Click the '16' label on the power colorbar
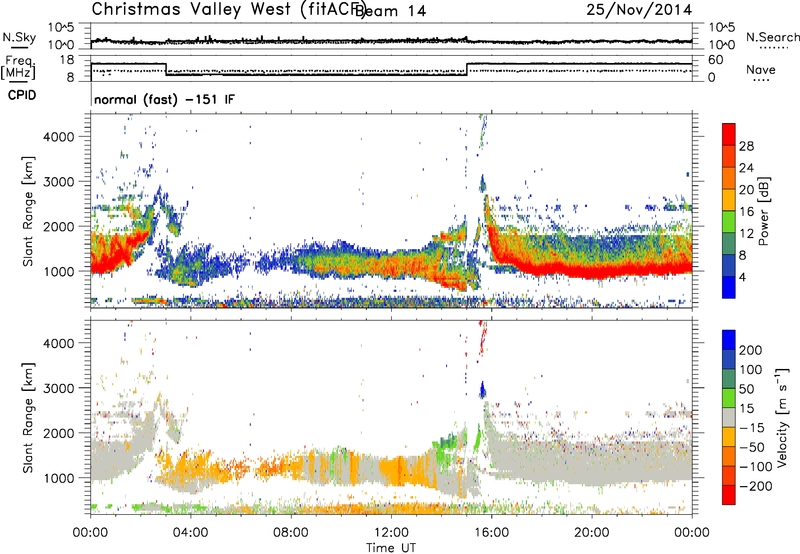Viewport: 800px width, 554px height. tap(746, 212)
